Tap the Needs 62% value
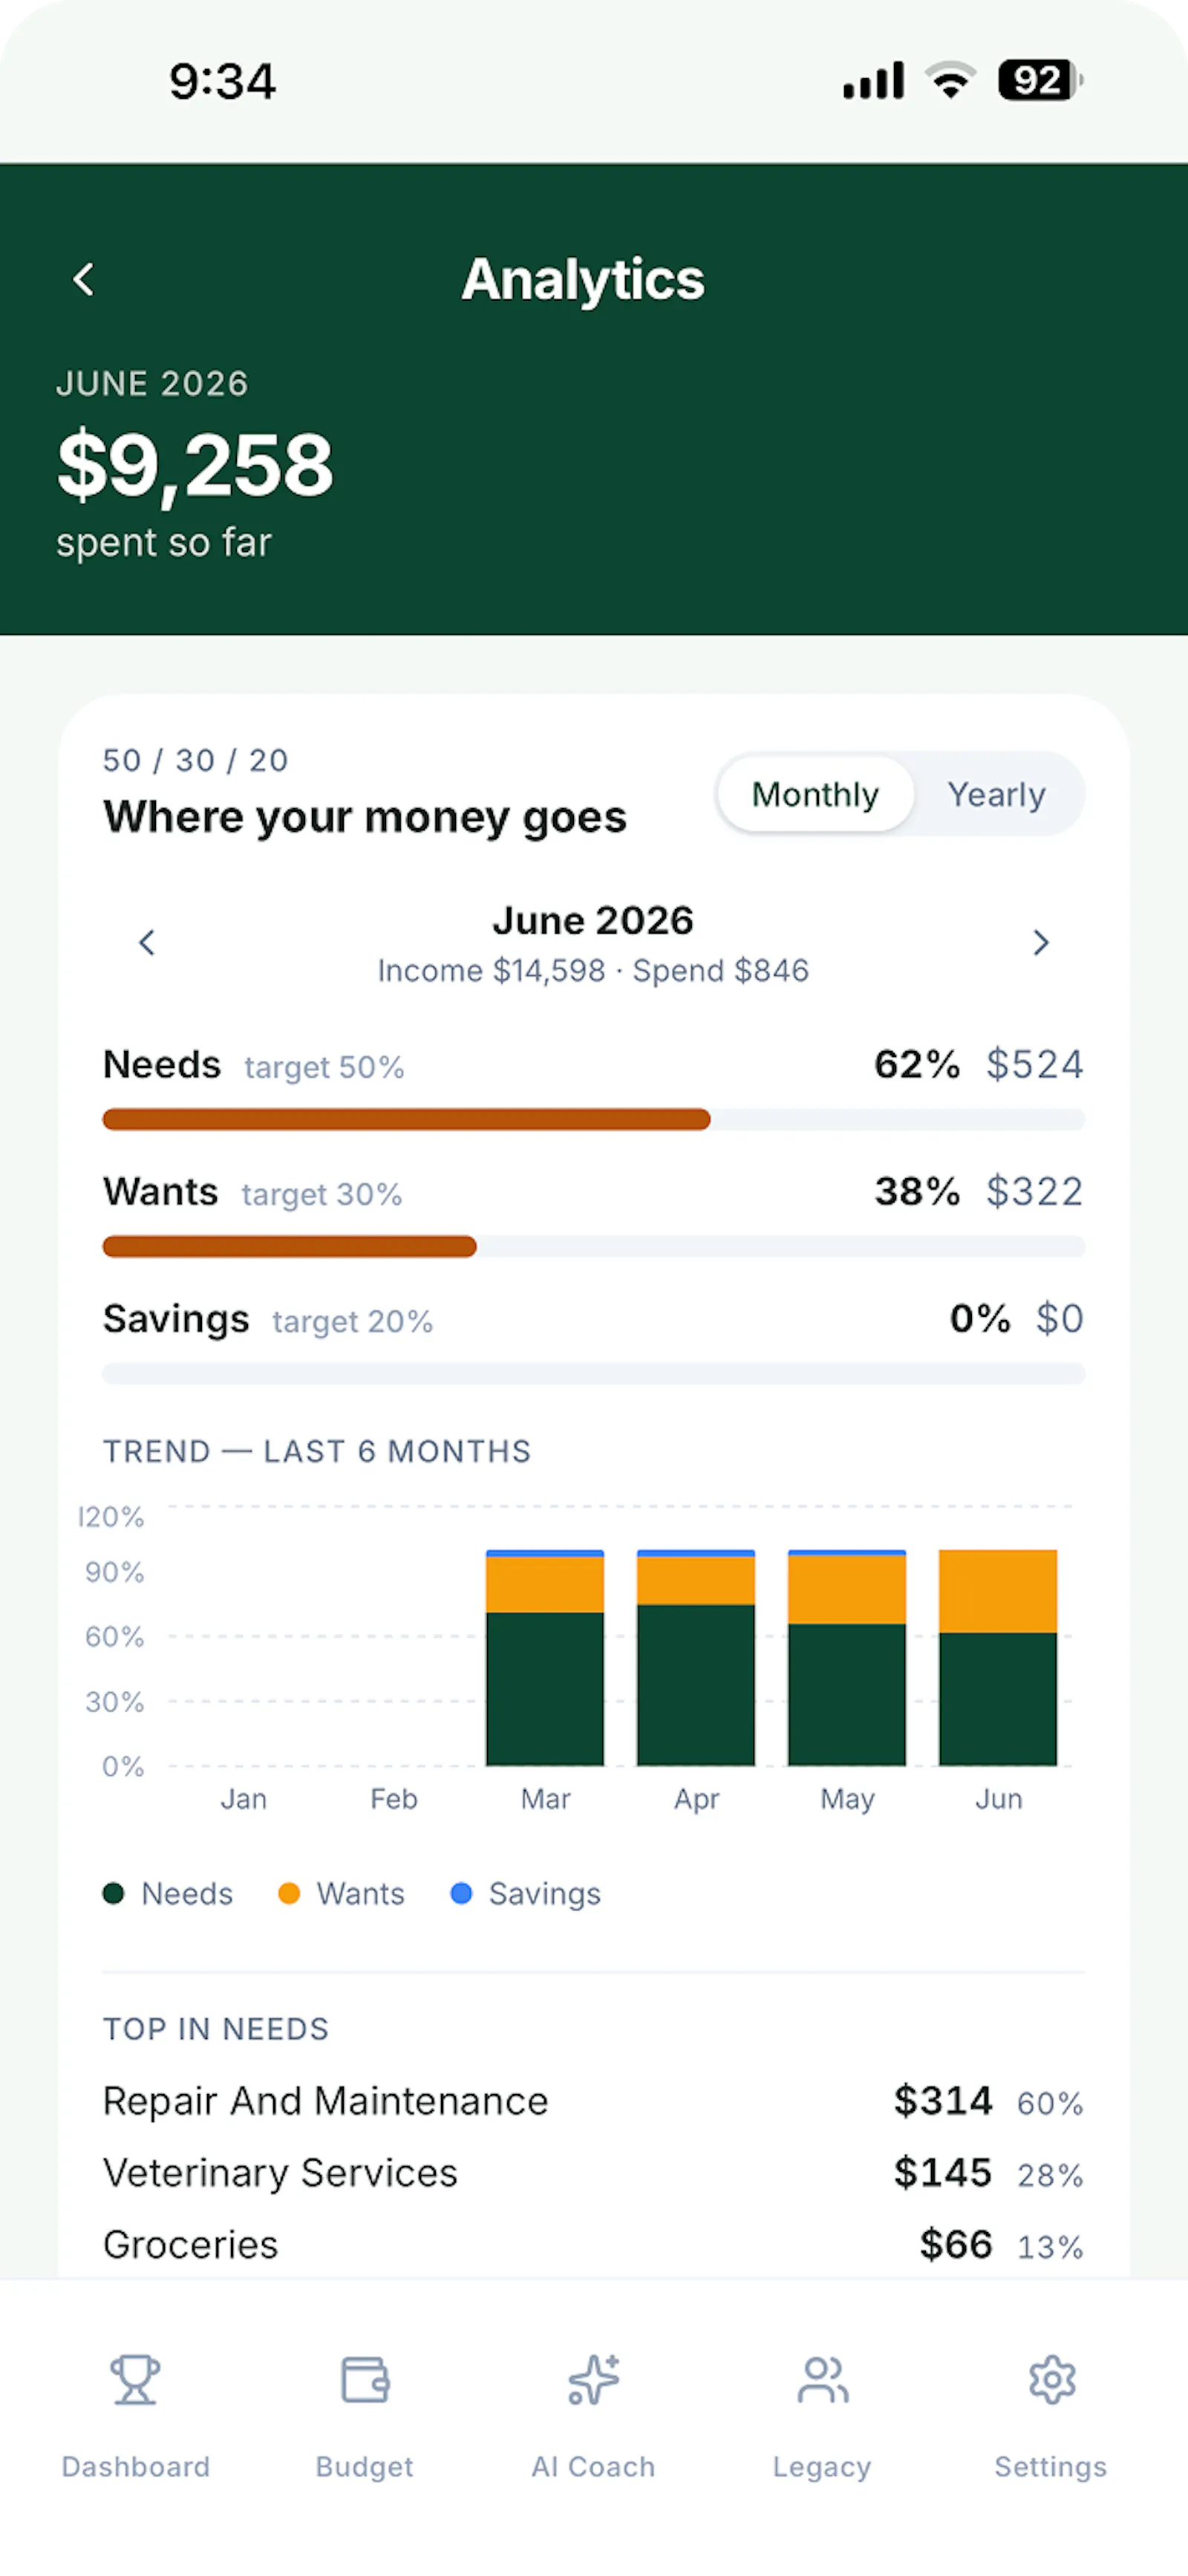 pos(917,1064)
